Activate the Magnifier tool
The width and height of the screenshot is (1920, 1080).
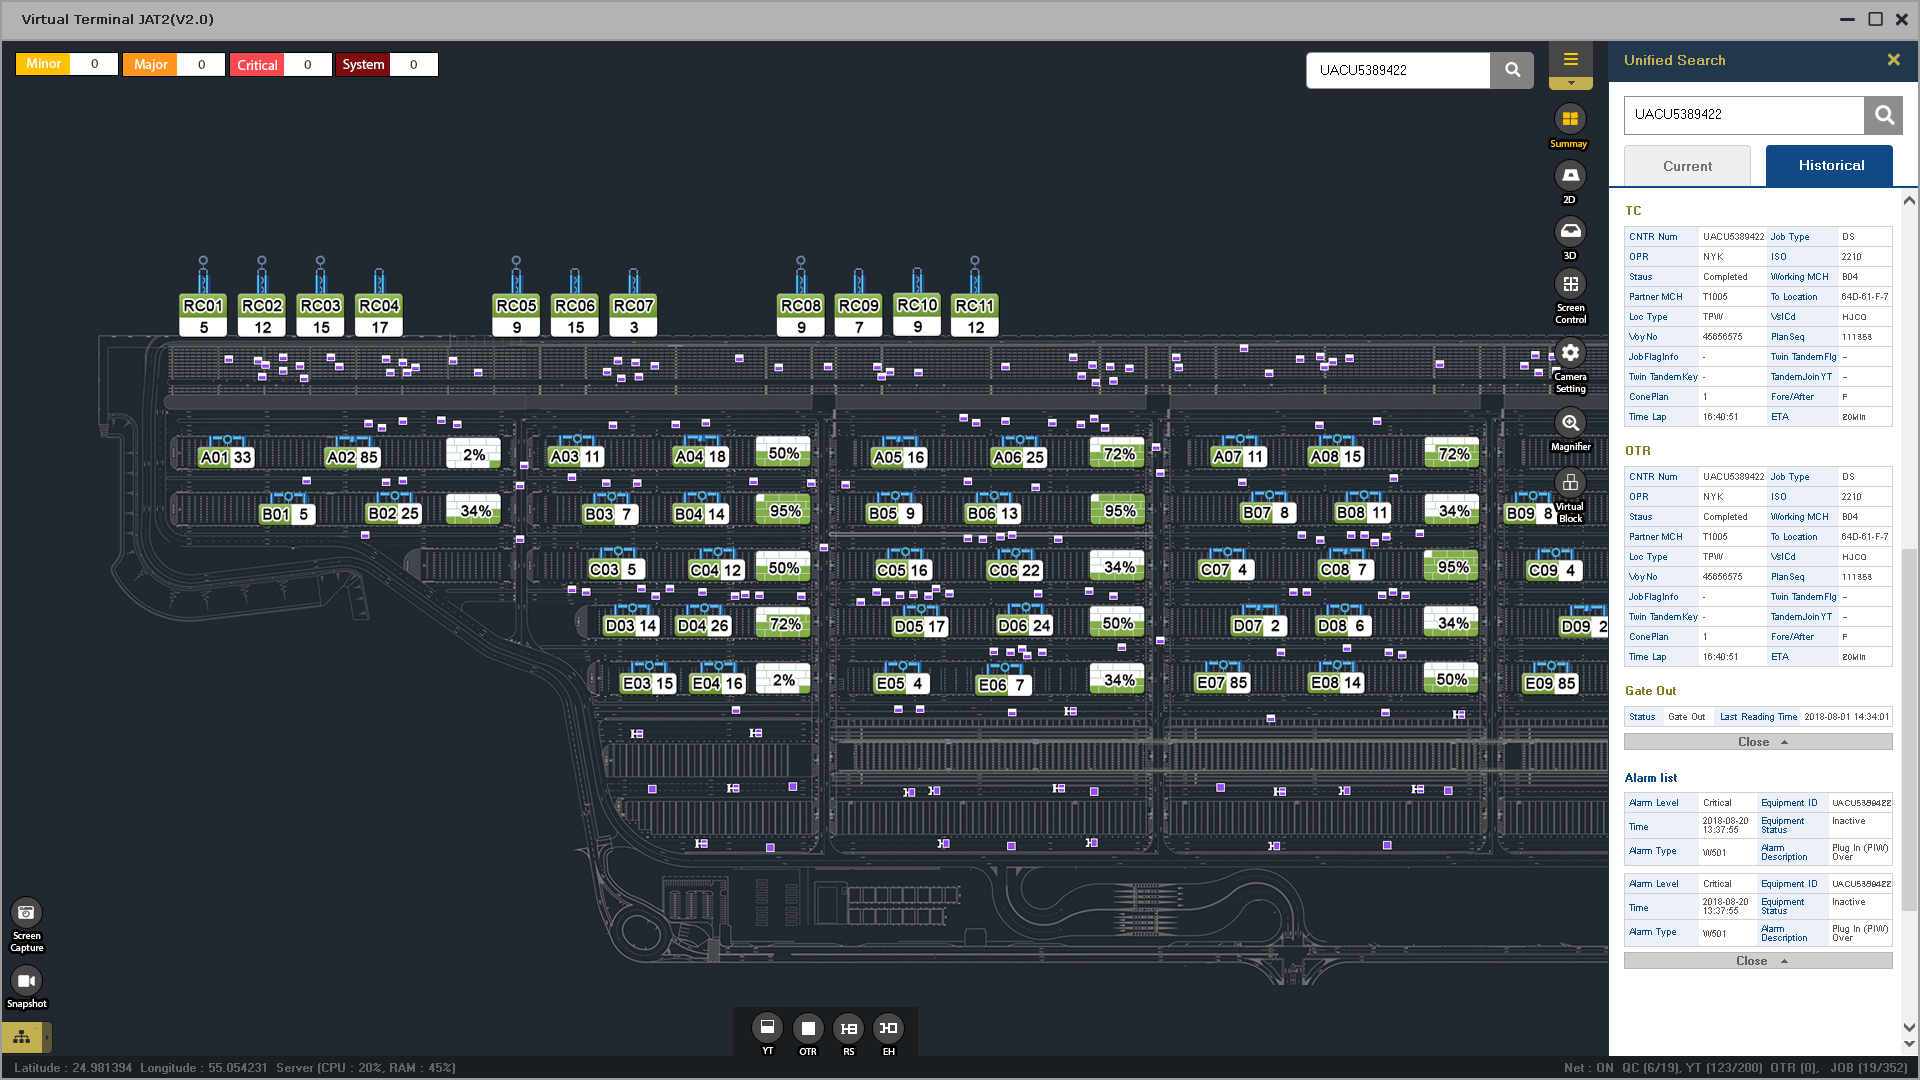point(1570,423)
